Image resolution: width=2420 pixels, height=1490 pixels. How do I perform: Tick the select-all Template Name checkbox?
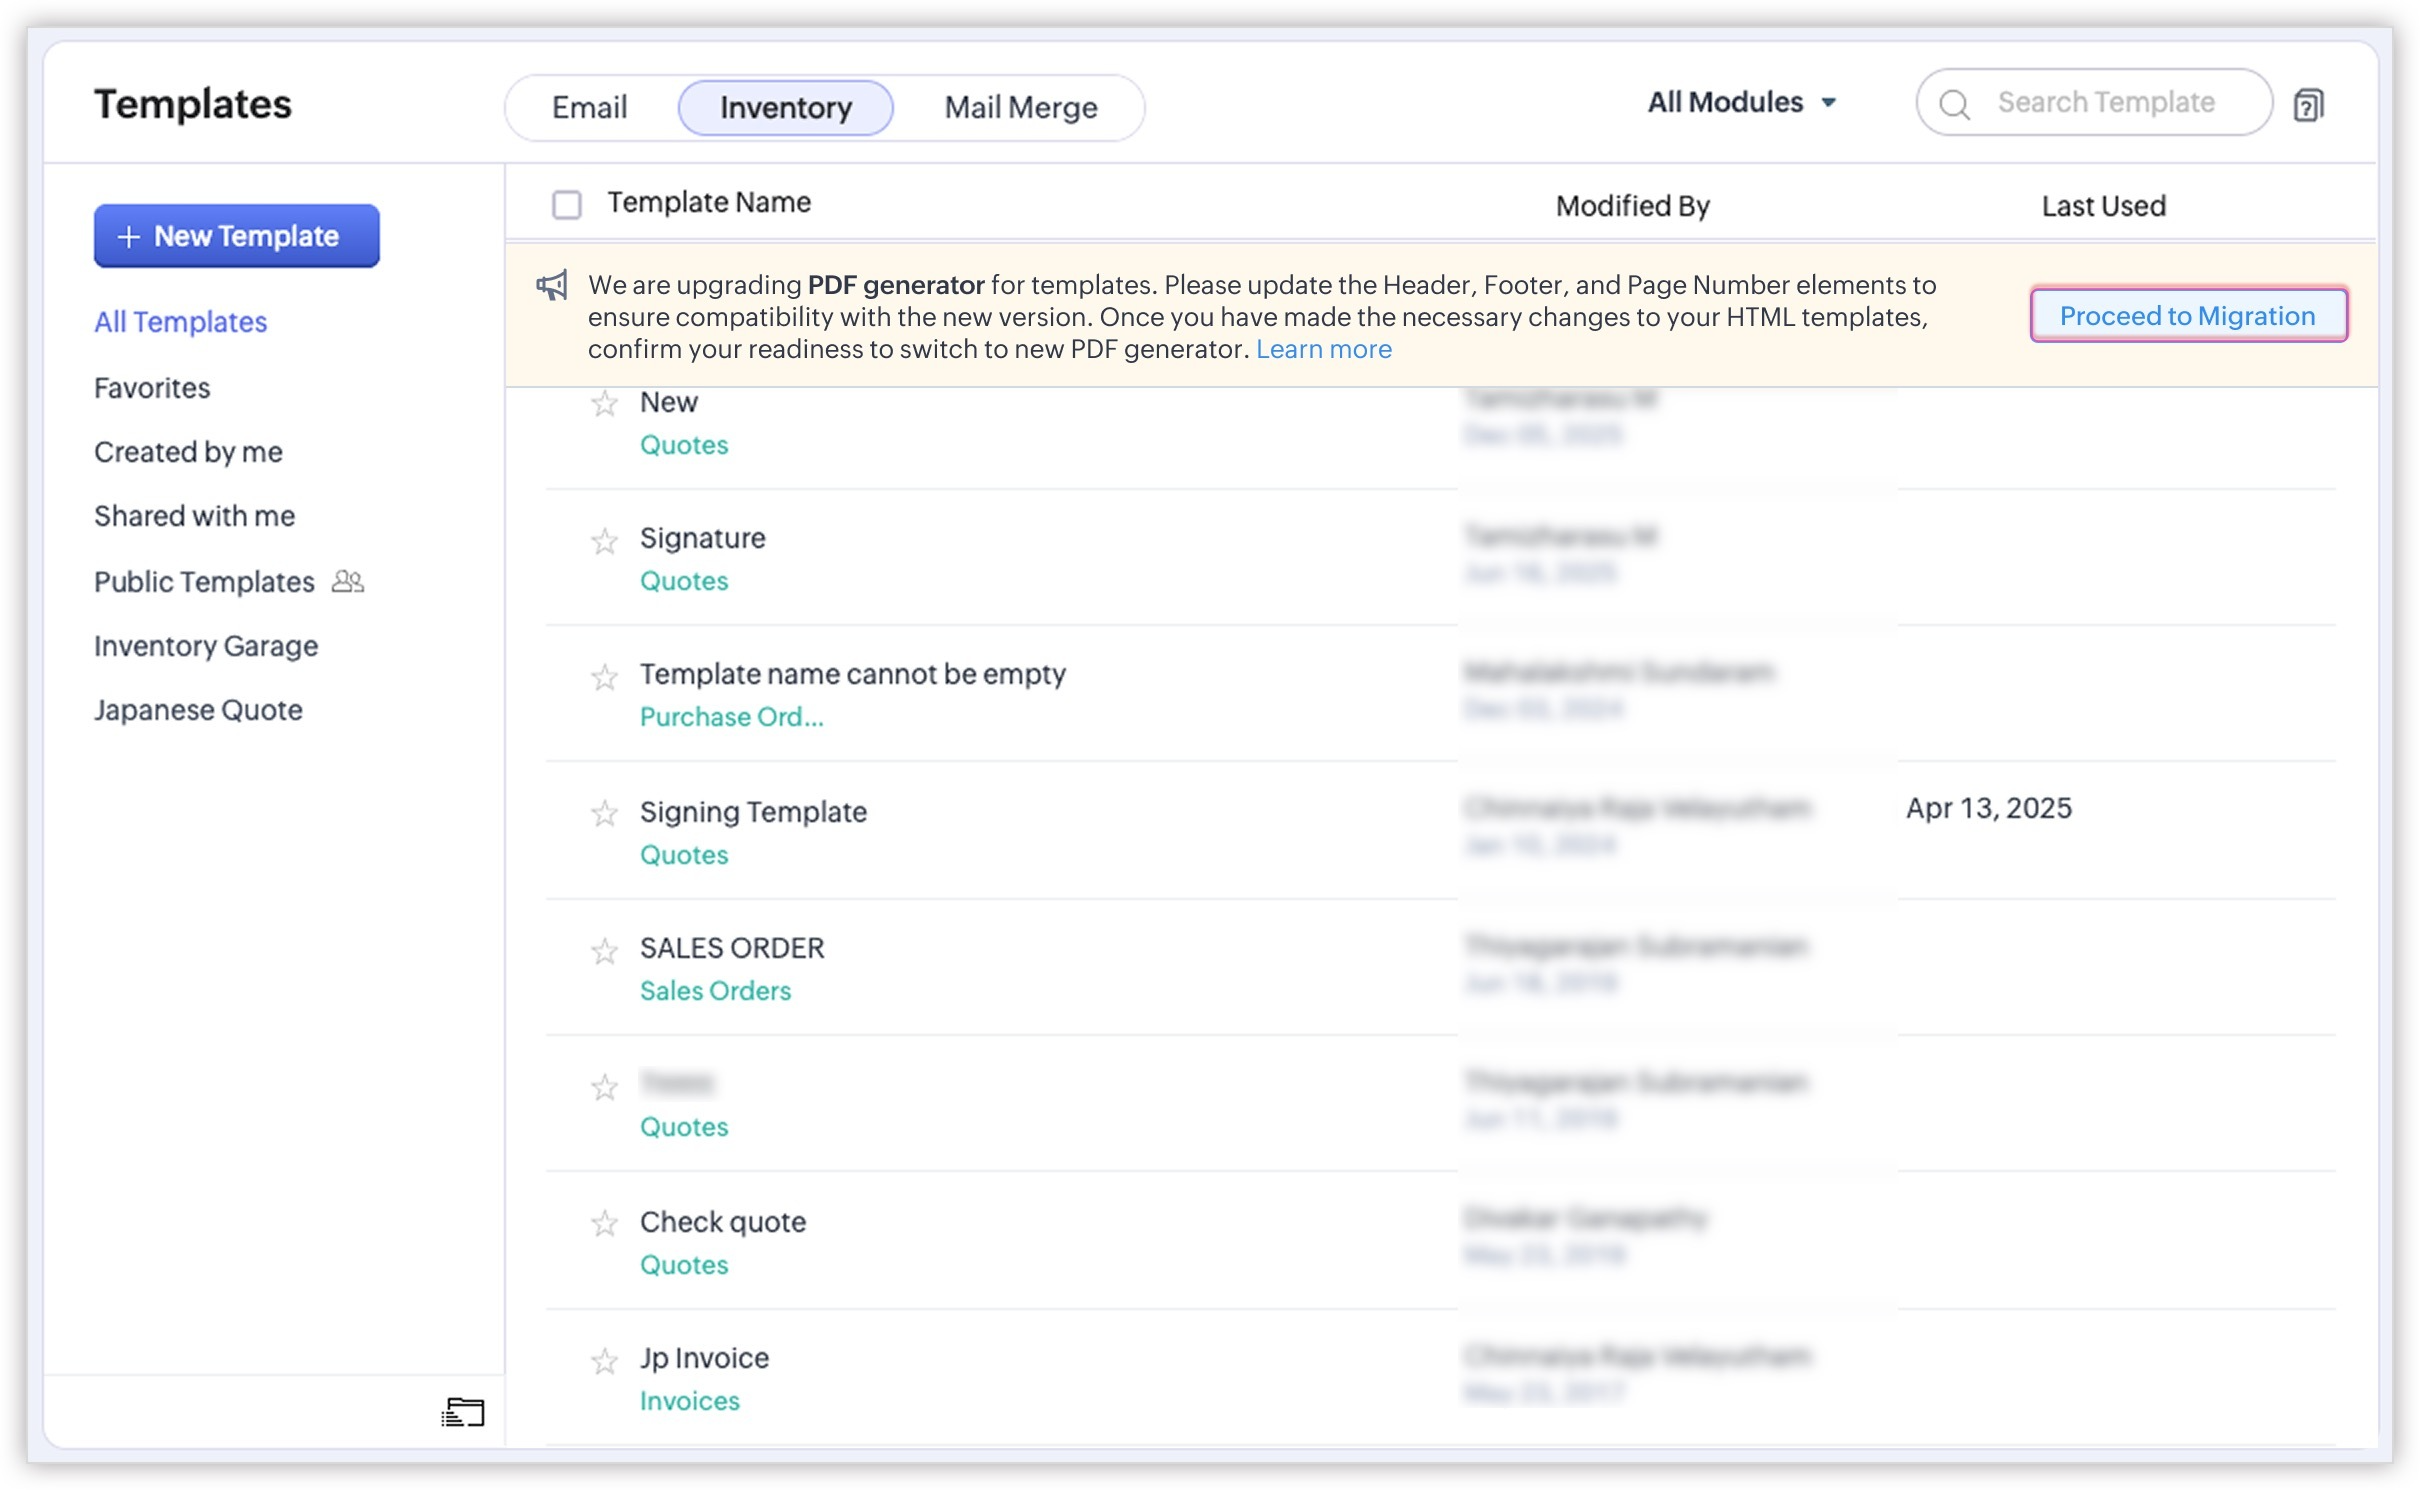click(567, 204)
